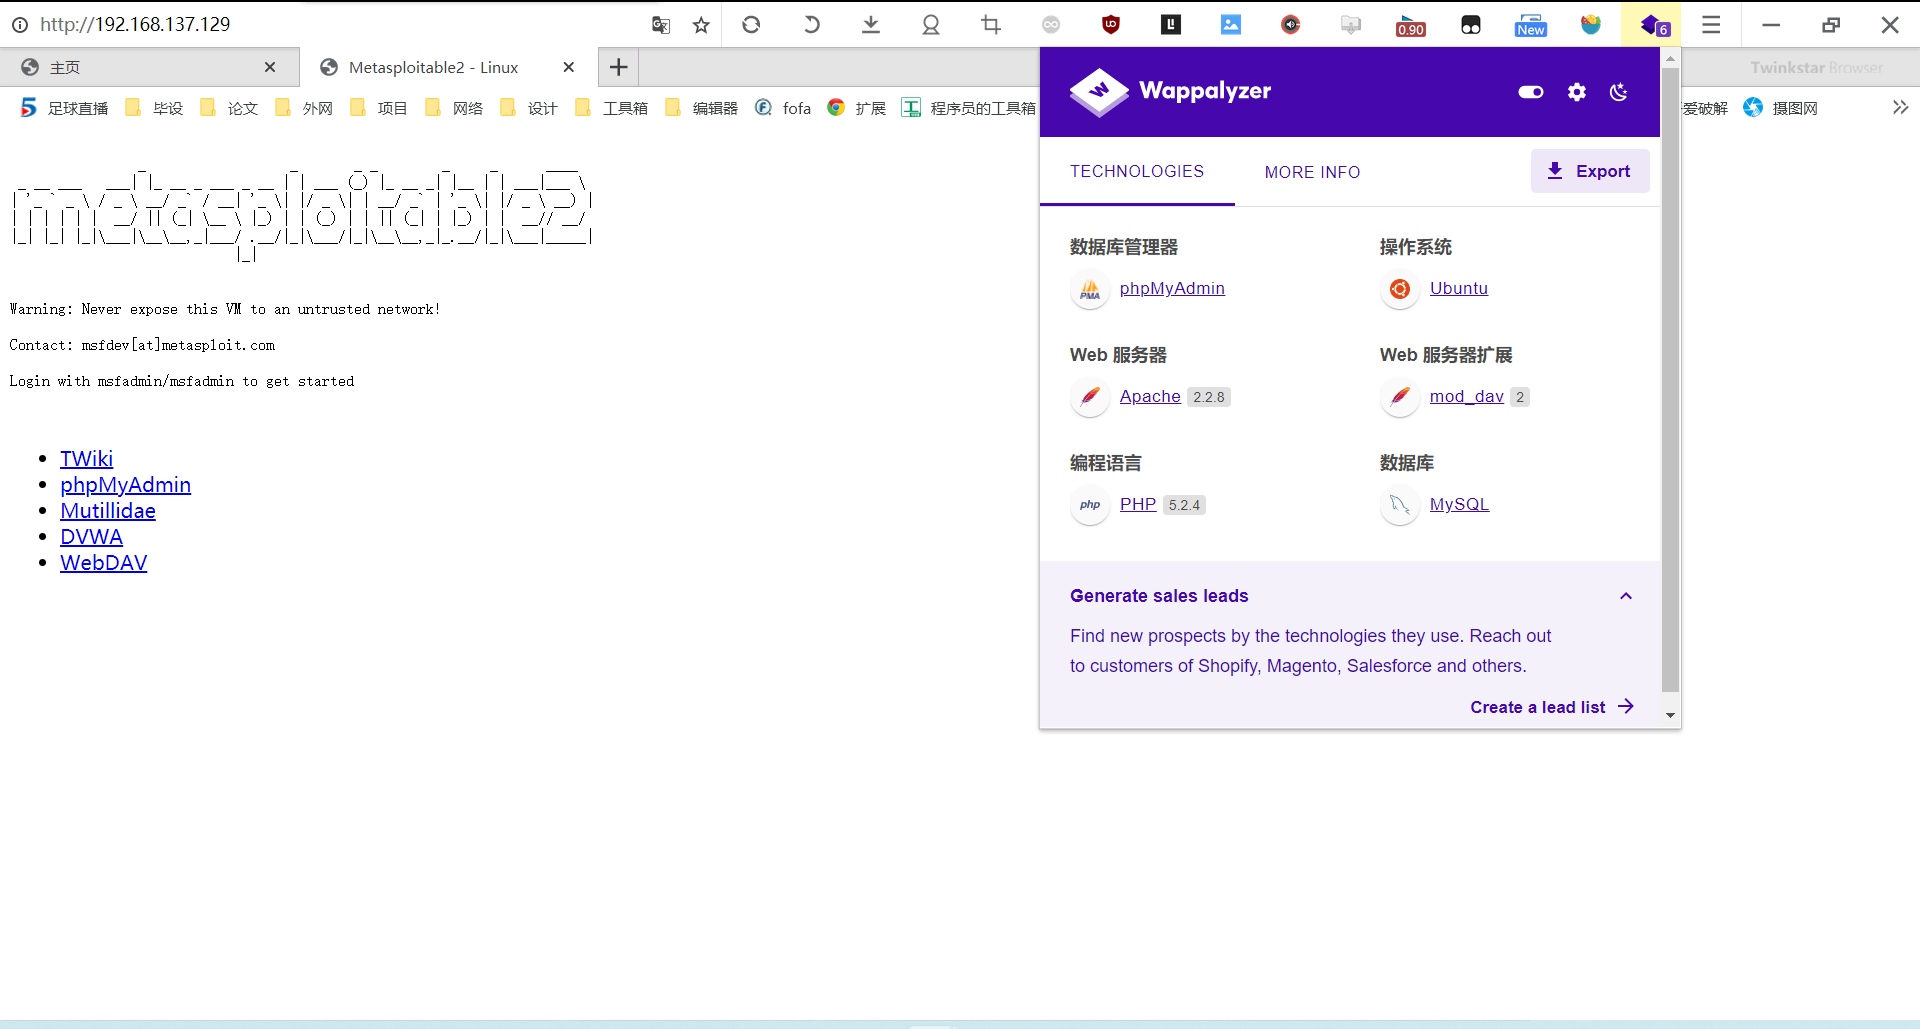Click the Export button in Wappalyzer
Viewport: 1920px width, 1029px height.
pos(1589,171)
